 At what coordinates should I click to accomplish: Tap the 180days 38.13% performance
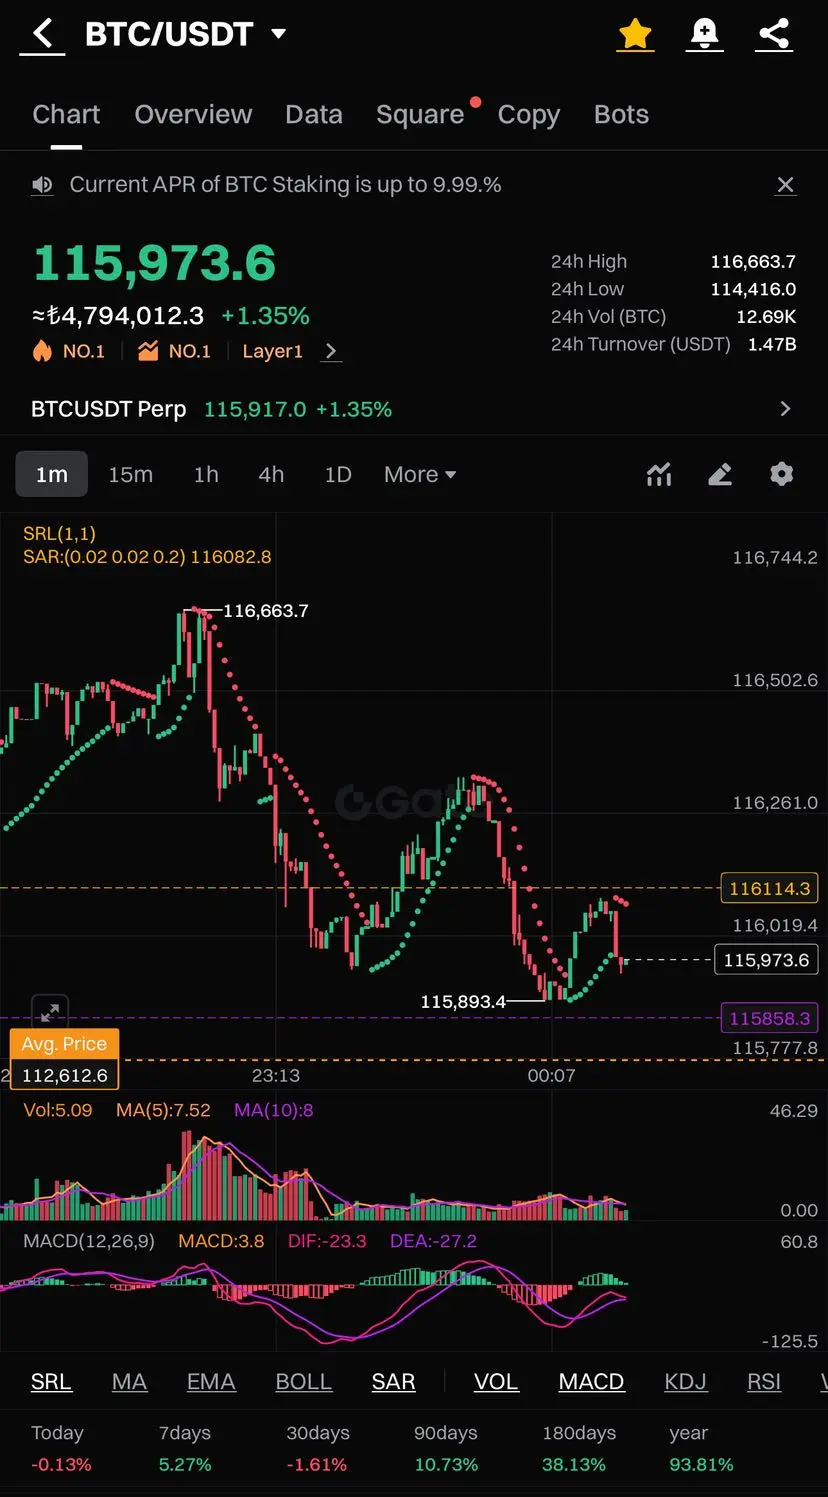578,1449
